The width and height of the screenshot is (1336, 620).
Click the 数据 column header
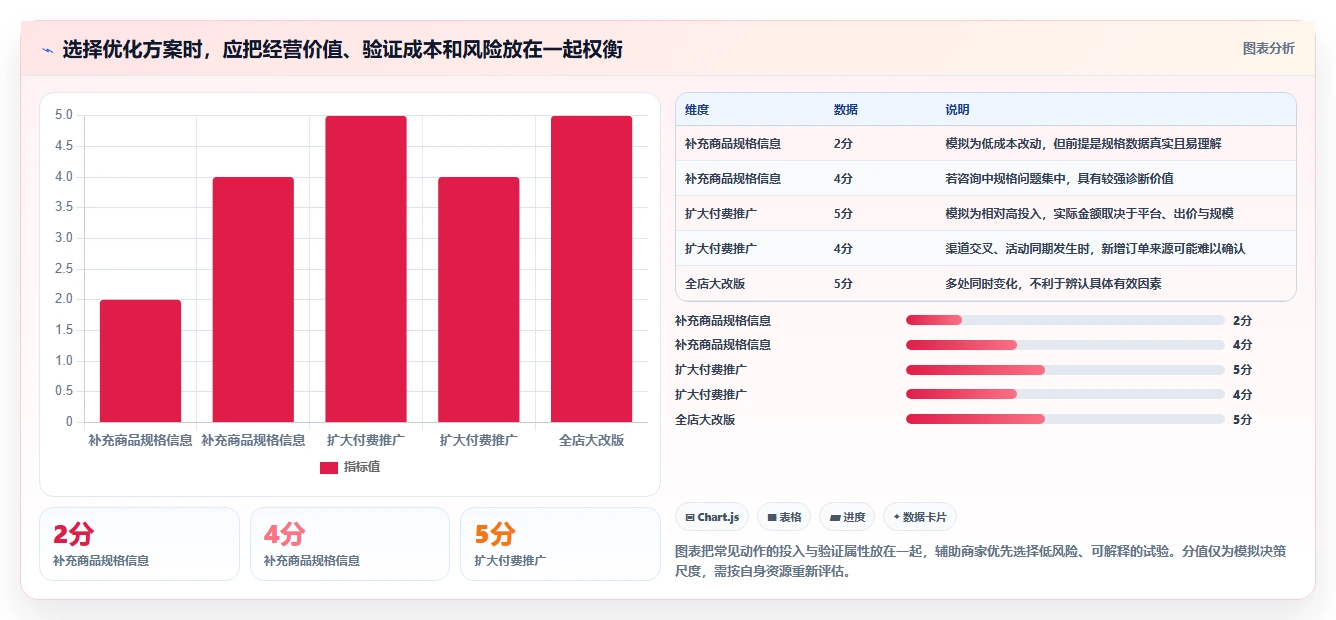tap(845, 110)
